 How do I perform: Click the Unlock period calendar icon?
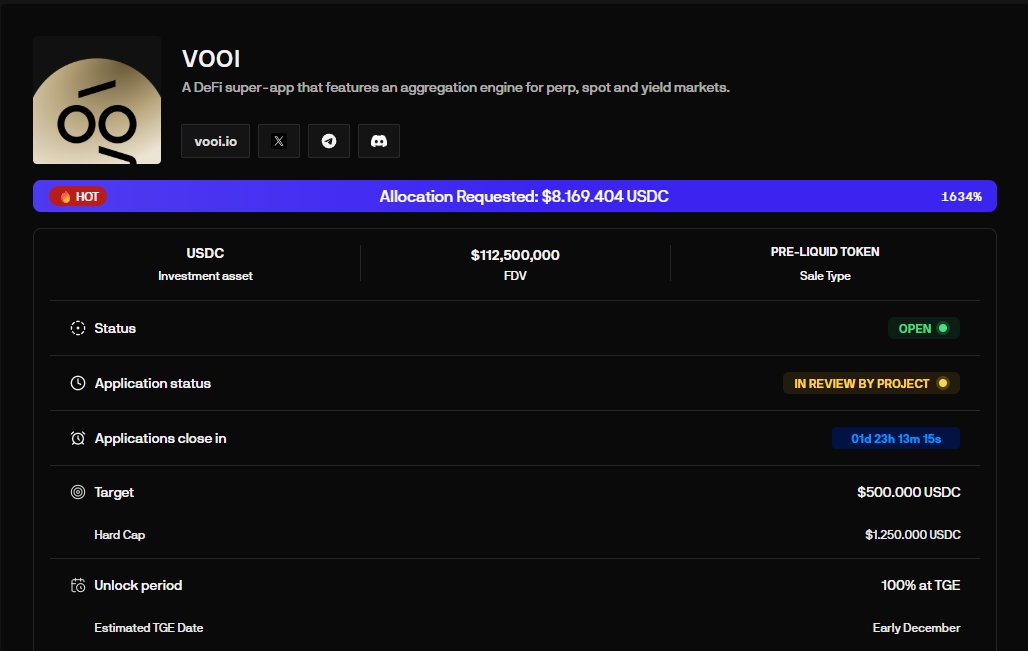coord(78,585)
